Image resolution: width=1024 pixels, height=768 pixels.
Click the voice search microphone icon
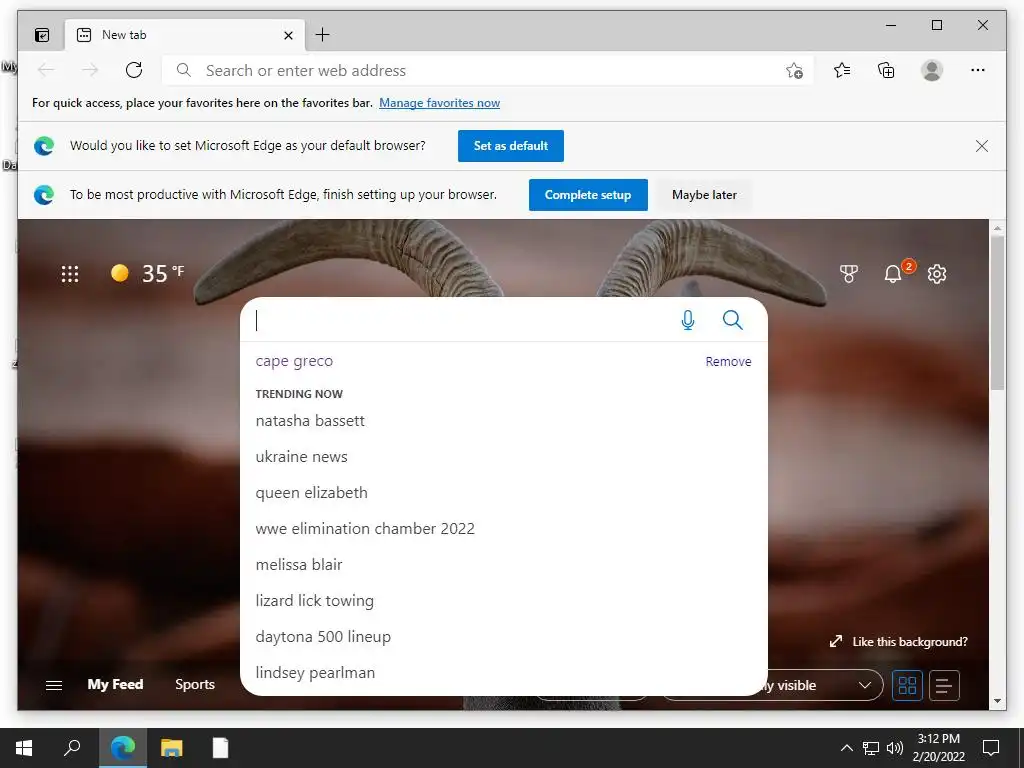pyautogui.click(x=688, y=320)
